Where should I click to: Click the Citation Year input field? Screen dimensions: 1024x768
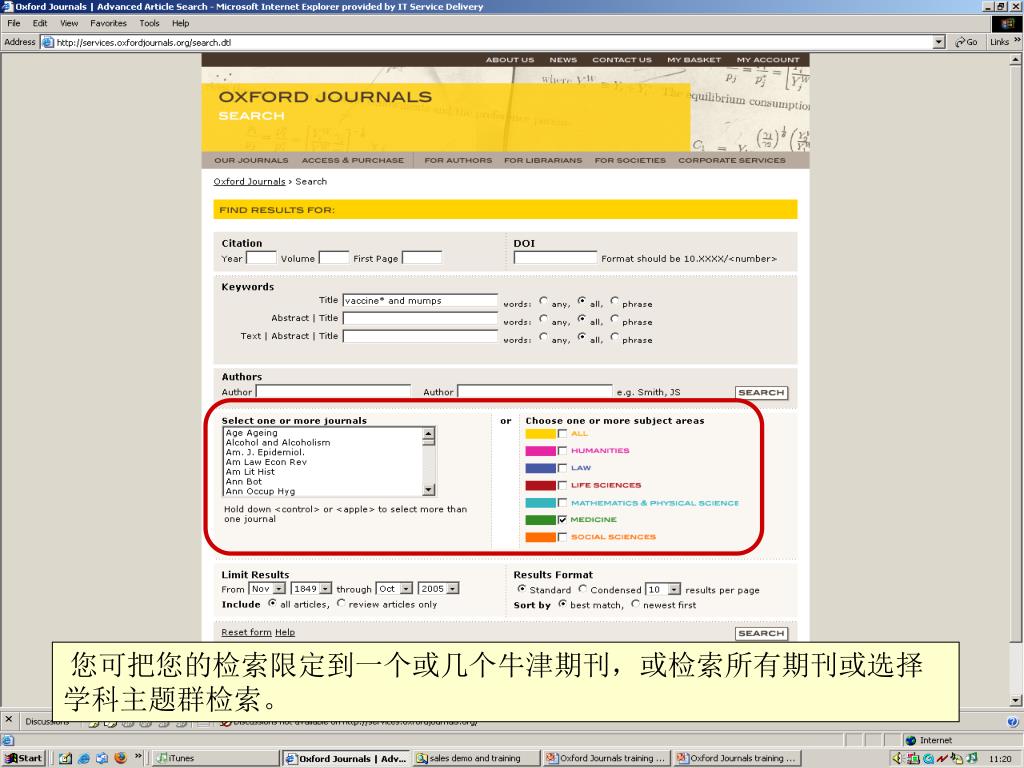pyautogui.click(x=261, y=258)
